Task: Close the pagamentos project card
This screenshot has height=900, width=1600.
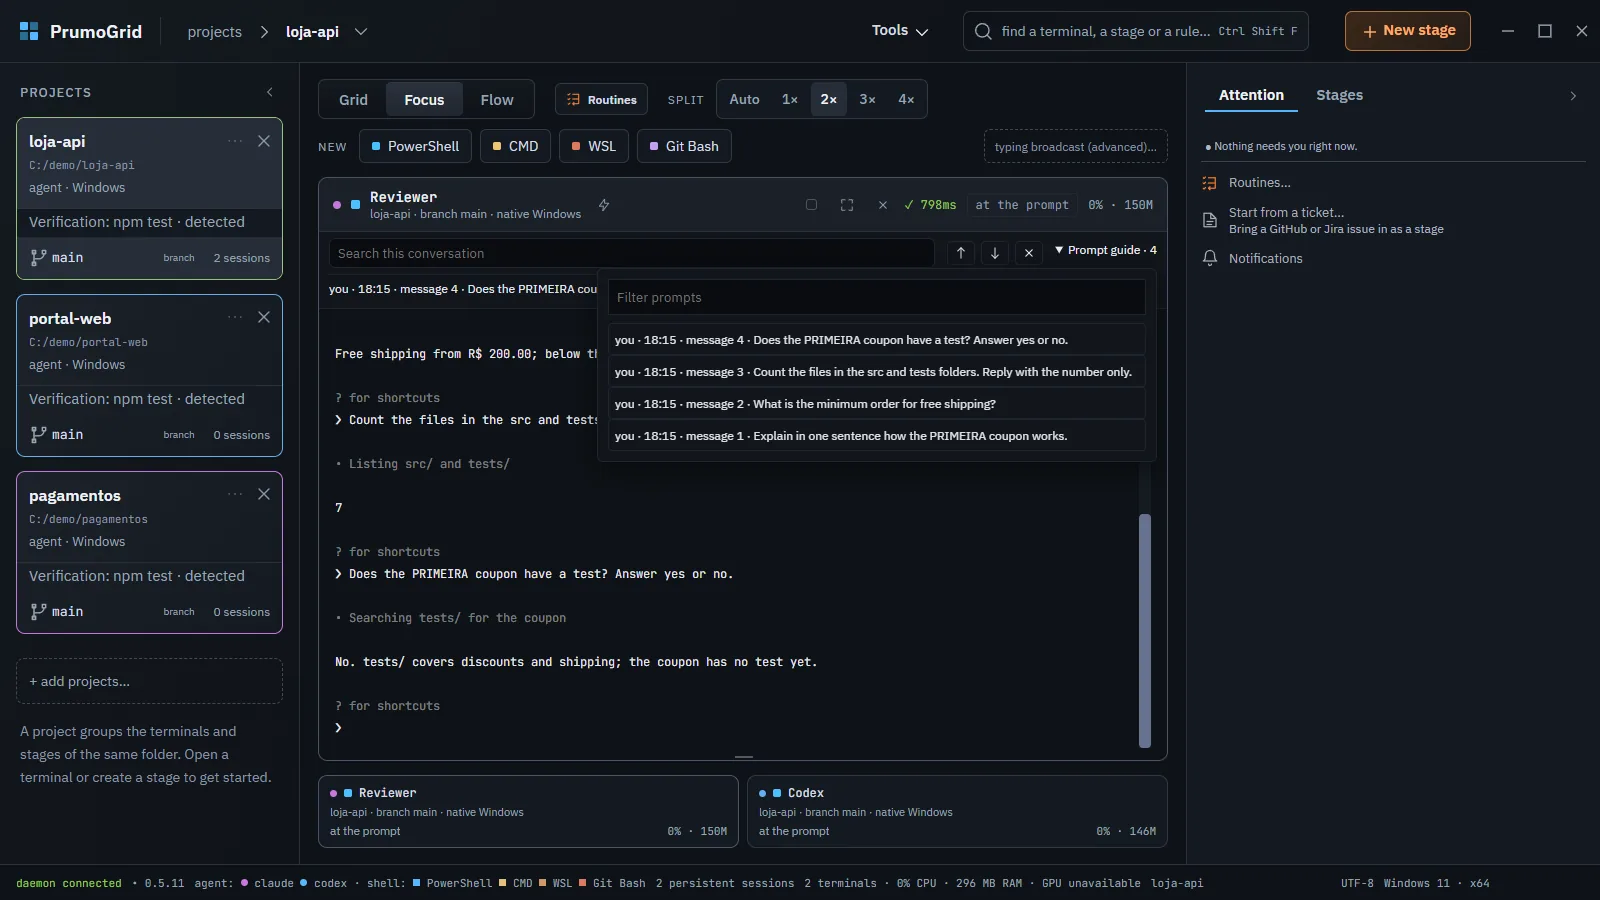Action: pos(264,494)
